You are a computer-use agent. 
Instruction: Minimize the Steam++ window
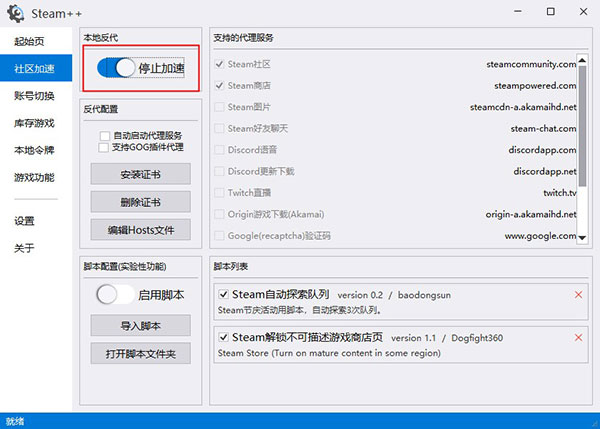click(x=518, y=12)
